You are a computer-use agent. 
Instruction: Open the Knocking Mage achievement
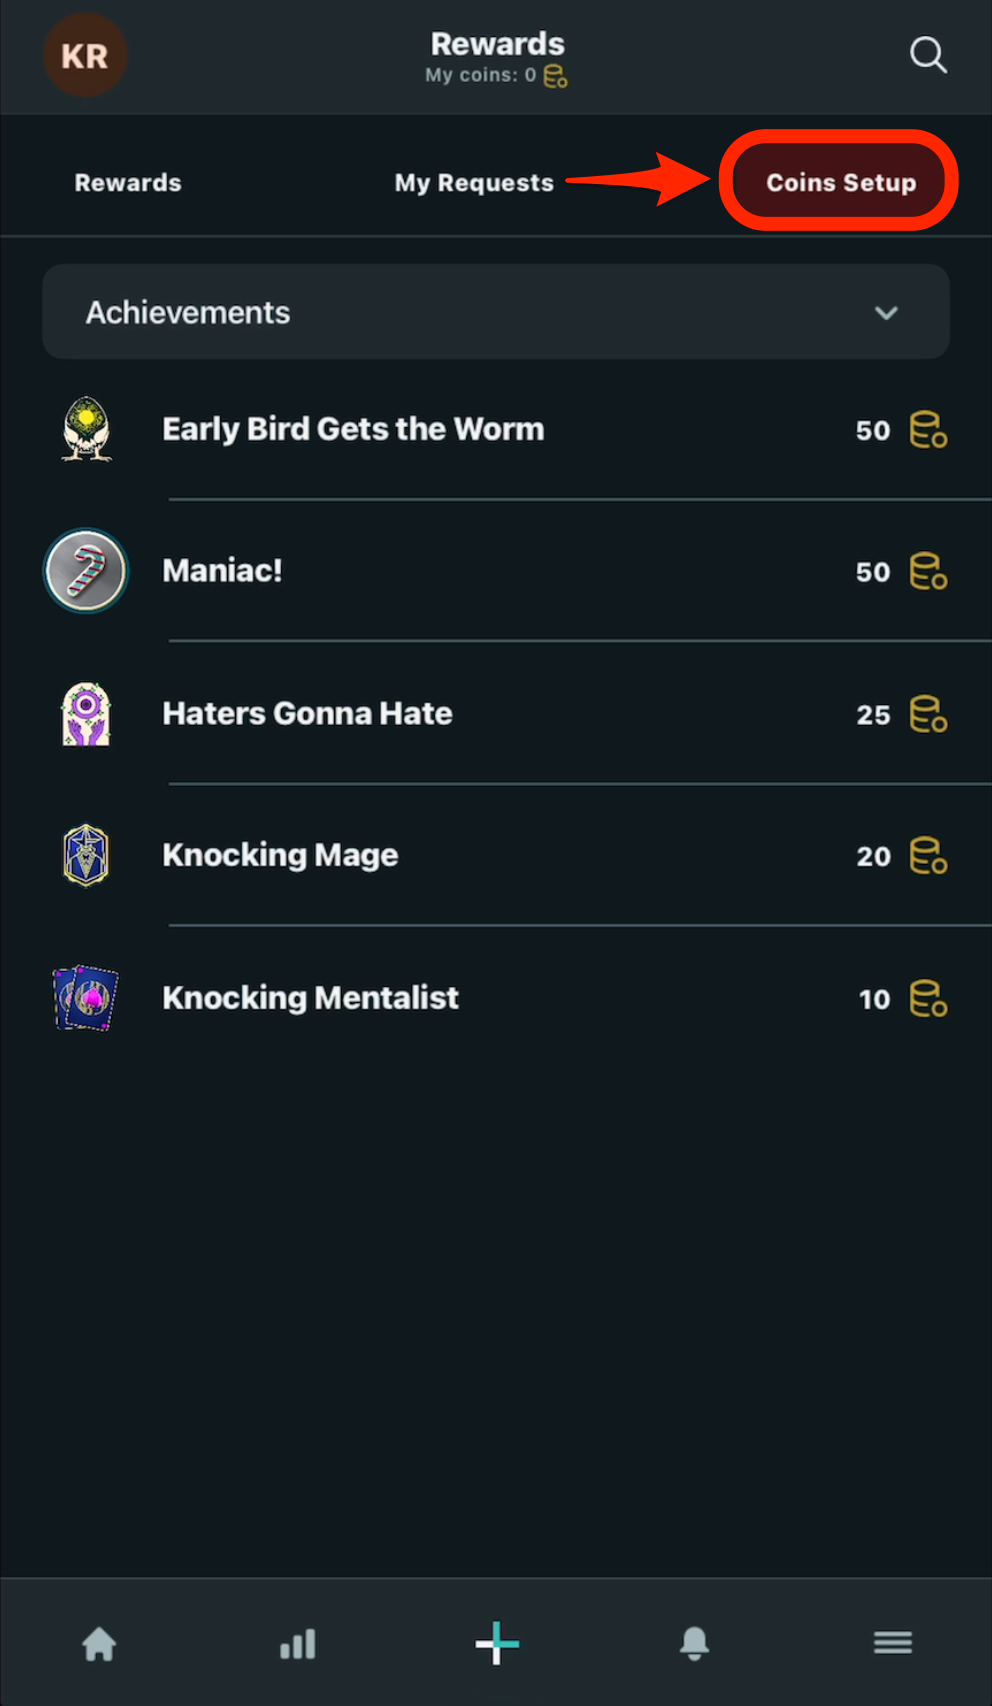(x=280, y=856)
